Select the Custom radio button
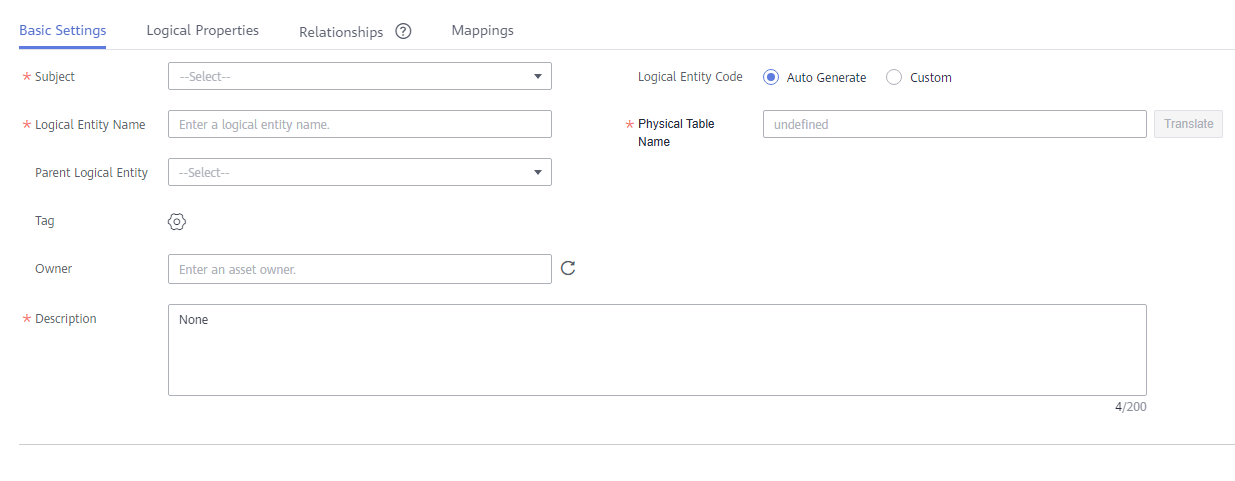The image size is (1235, 481). (x=894, y=77)
